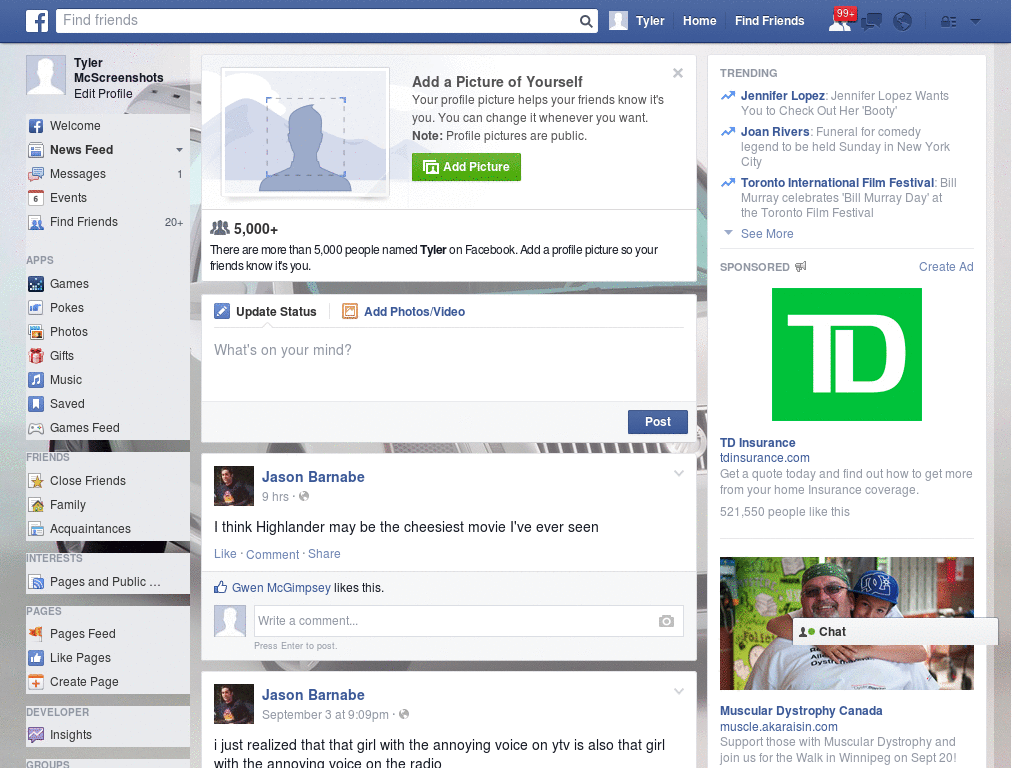Go to Home in top bar

pos(699,21)
